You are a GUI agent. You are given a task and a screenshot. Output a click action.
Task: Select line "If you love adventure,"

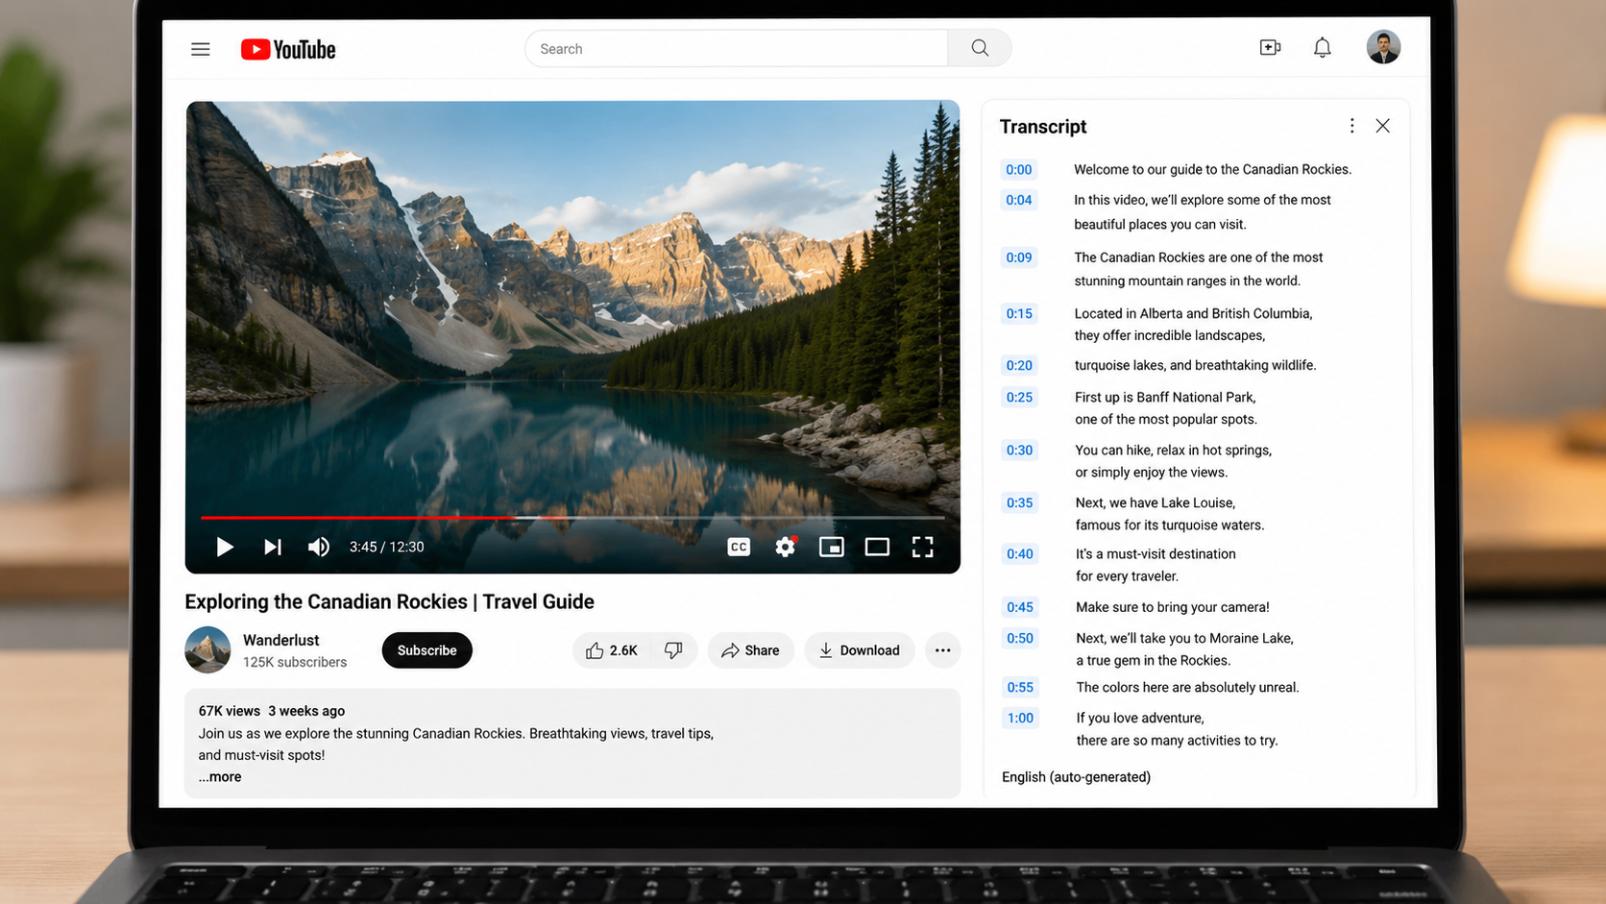click(x=1140, y=718)
